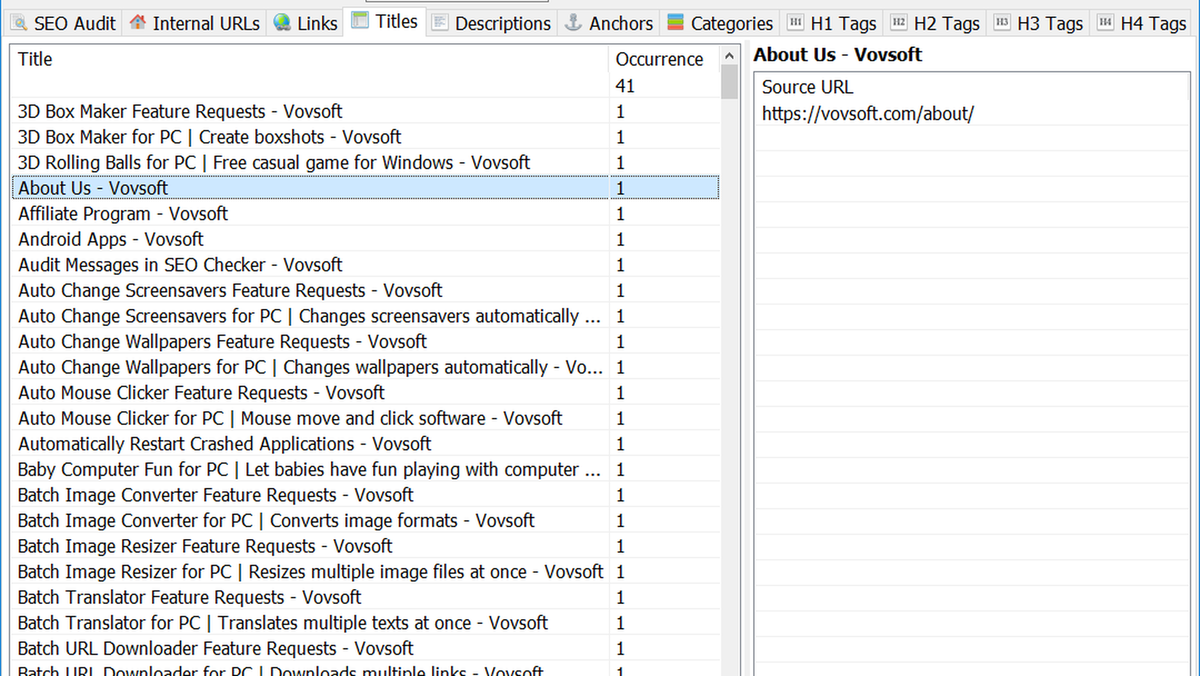Image resolution: width=1200 pixels, height=676 pixels.
Task: Select the 3D Rolling Balls for PC title
Action: point(365,162)
